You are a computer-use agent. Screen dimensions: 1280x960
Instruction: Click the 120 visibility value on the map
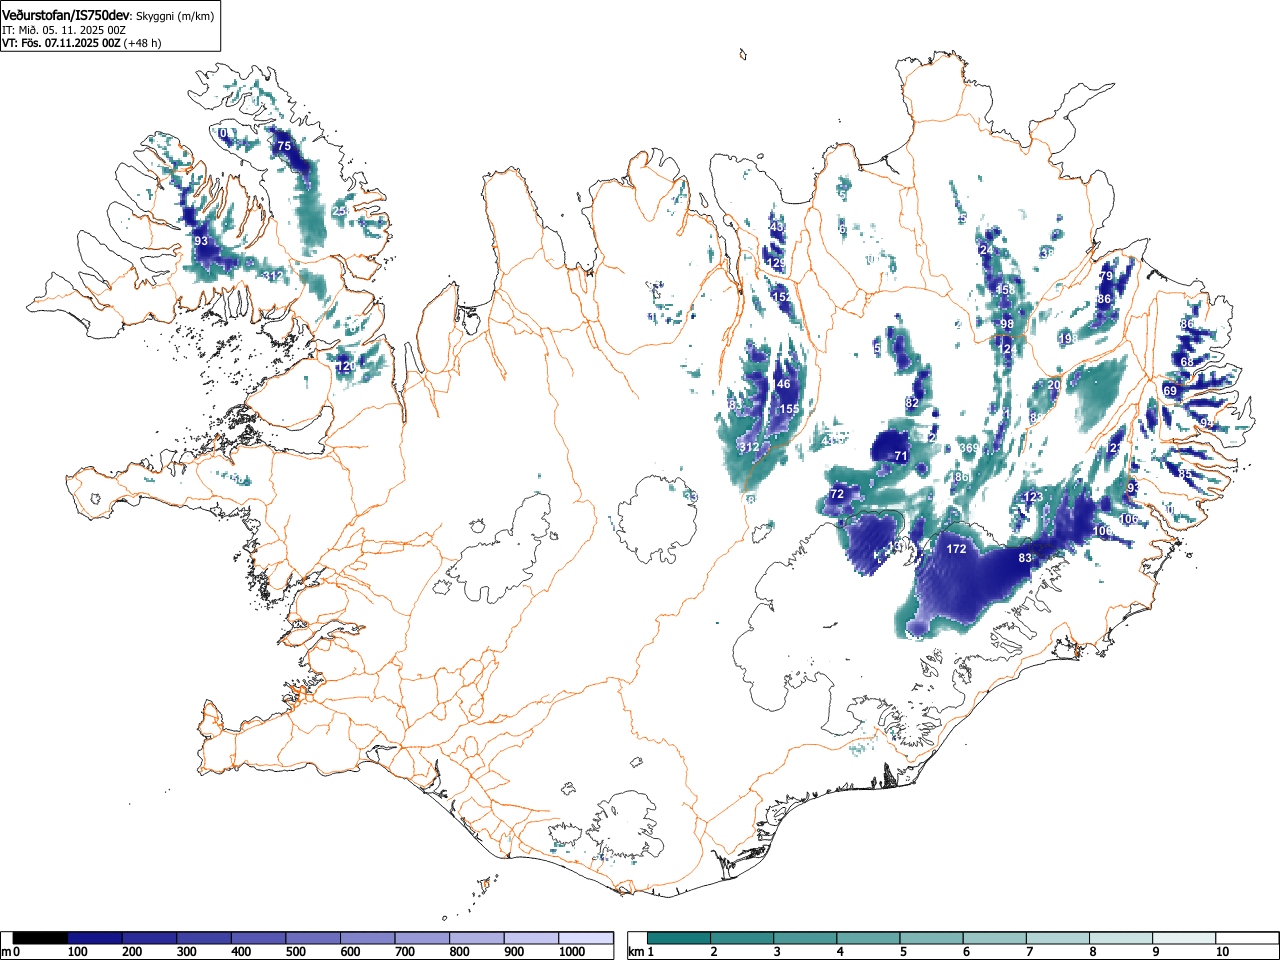pos(346,367)
